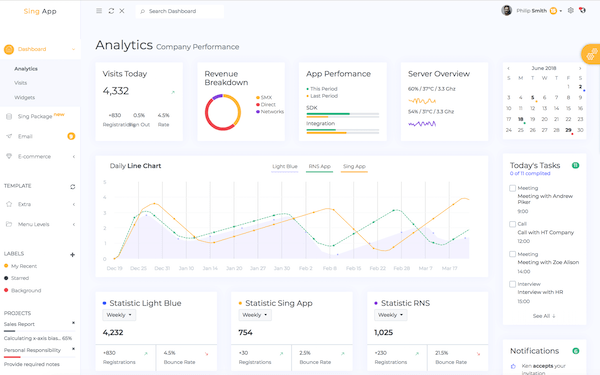Click the Sales Report progress bar
This screenshot has width=600, height=375.
(39, 331)
